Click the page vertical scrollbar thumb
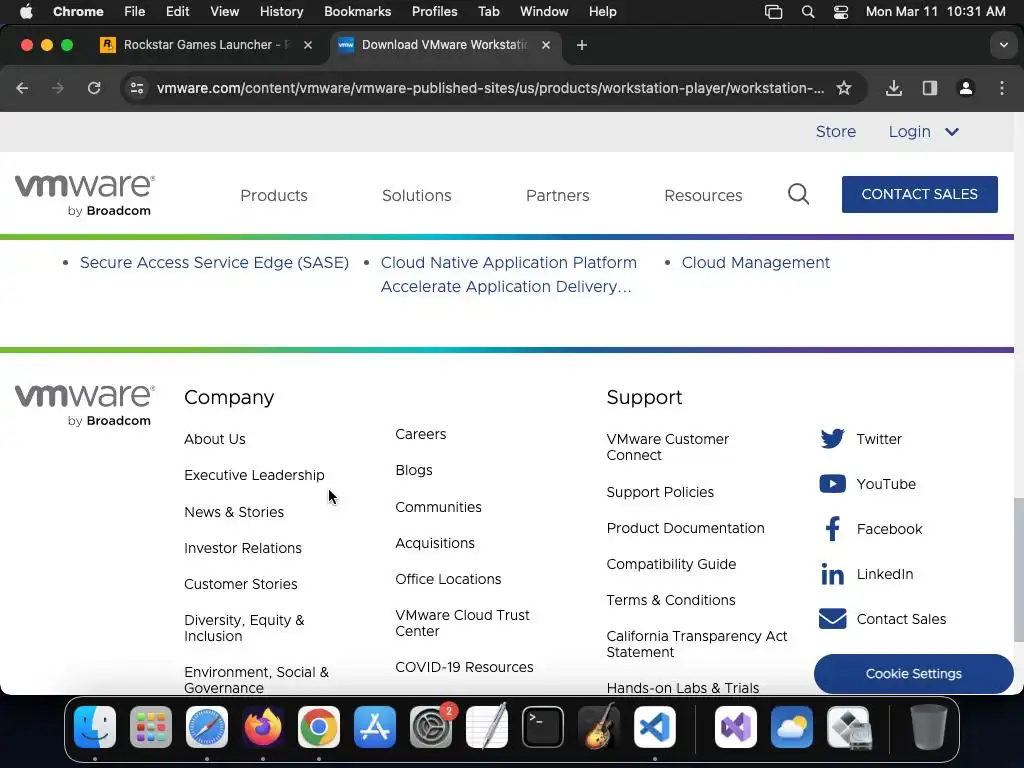 [x=1019, y=569]
